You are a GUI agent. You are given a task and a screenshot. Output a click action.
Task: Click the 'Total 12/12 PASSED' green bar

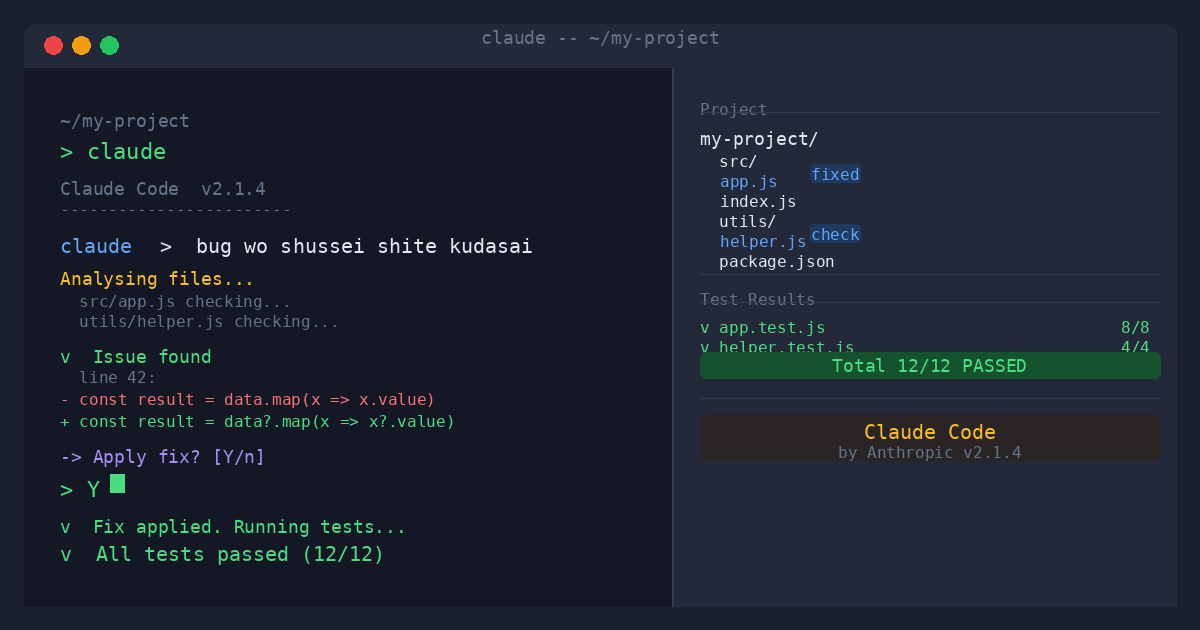click(930, 366)
